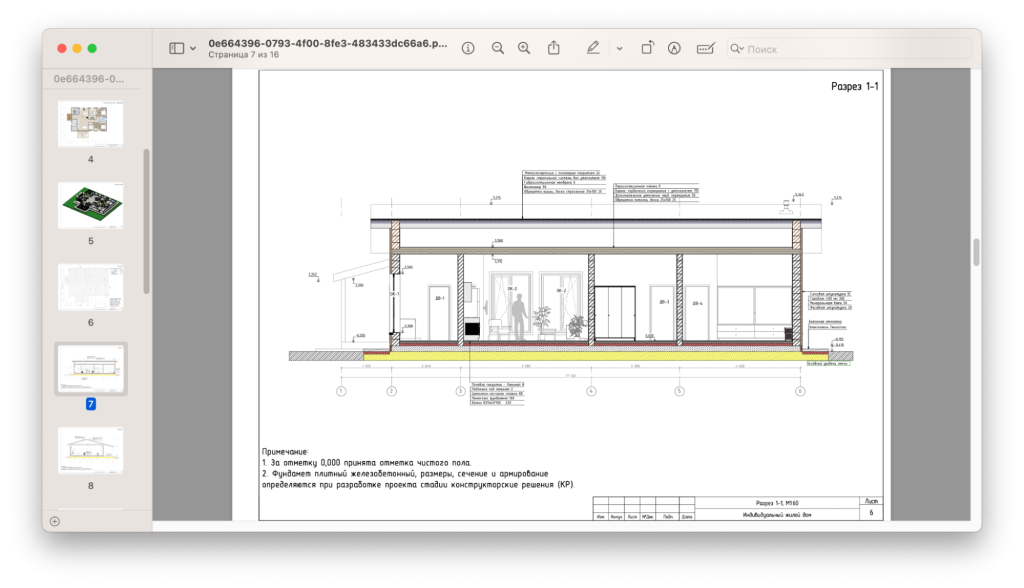Zoom out of the drawing

click(x=497, y=47)
